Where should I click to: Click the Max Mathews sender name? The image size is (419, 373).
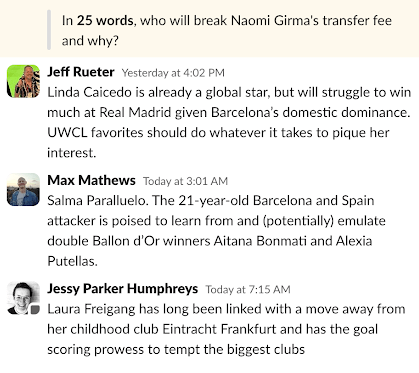pos(91,180)
